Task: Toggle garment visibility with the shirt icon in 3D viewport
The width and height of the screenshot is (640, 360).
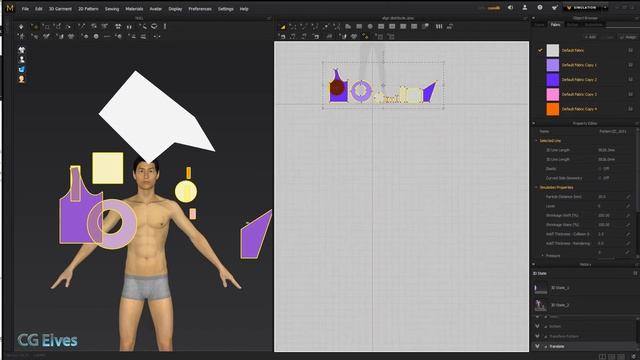Action: [x=22, y=50]
